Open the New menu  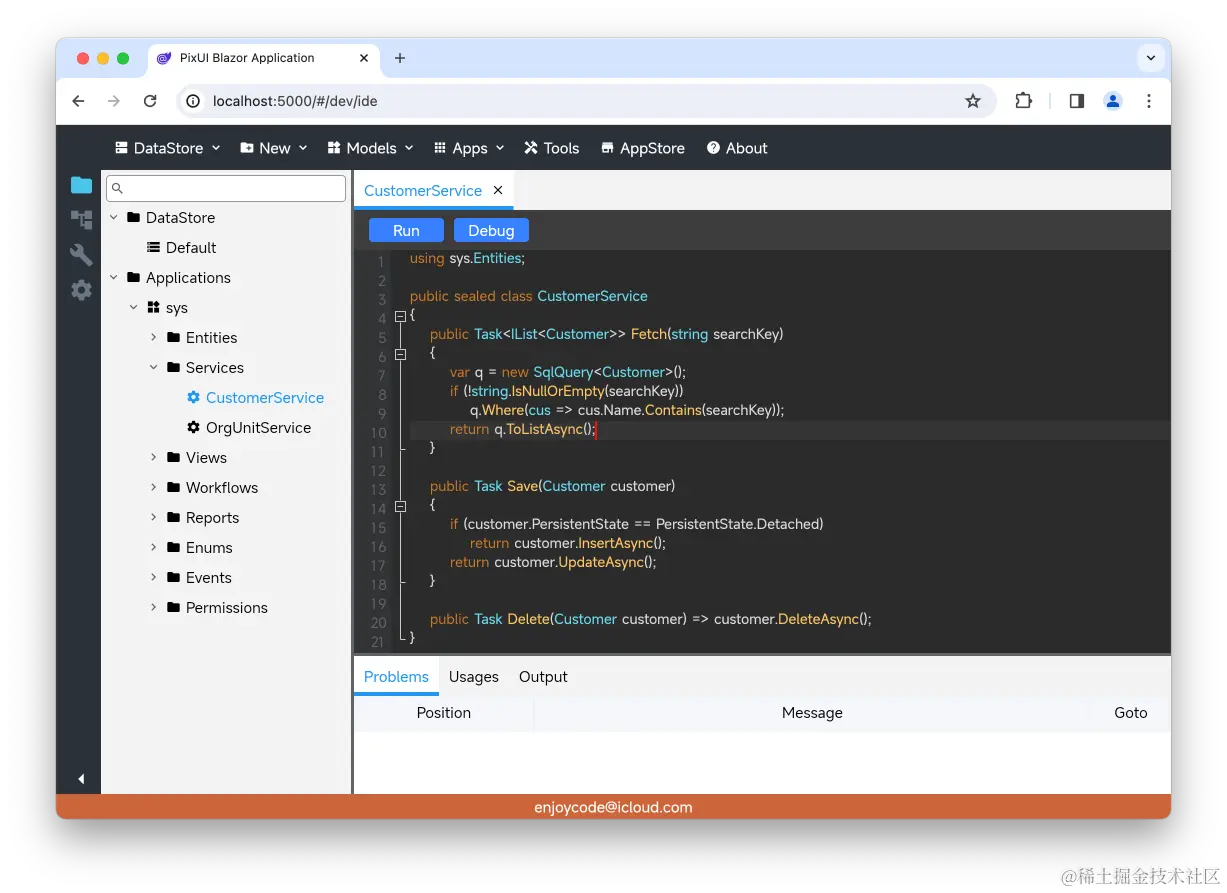274,148
